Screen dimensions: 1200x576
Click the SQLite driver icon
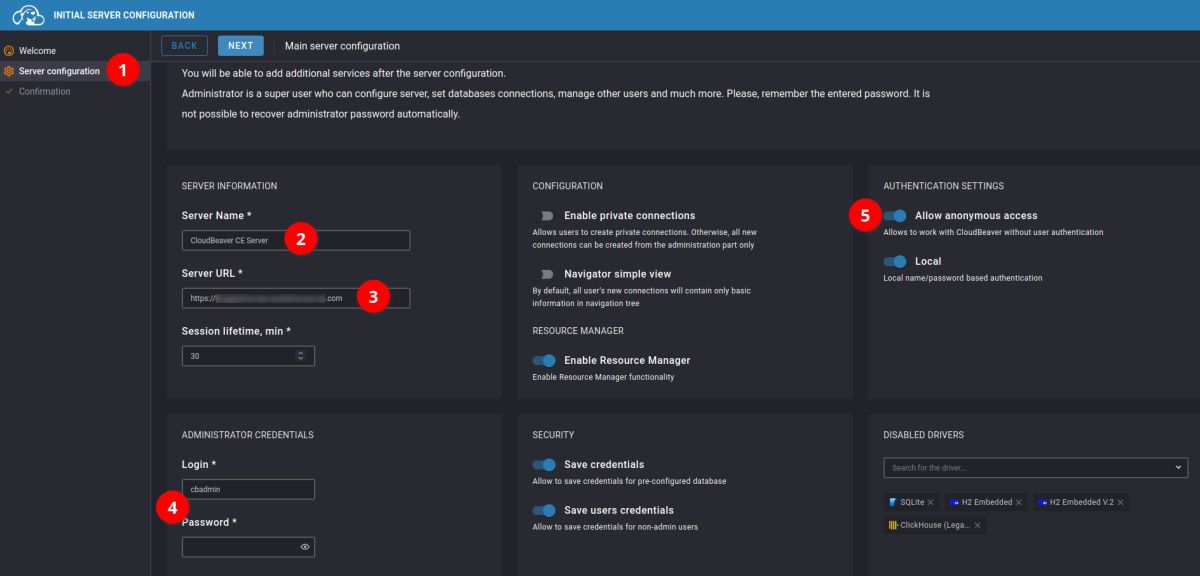893,502
